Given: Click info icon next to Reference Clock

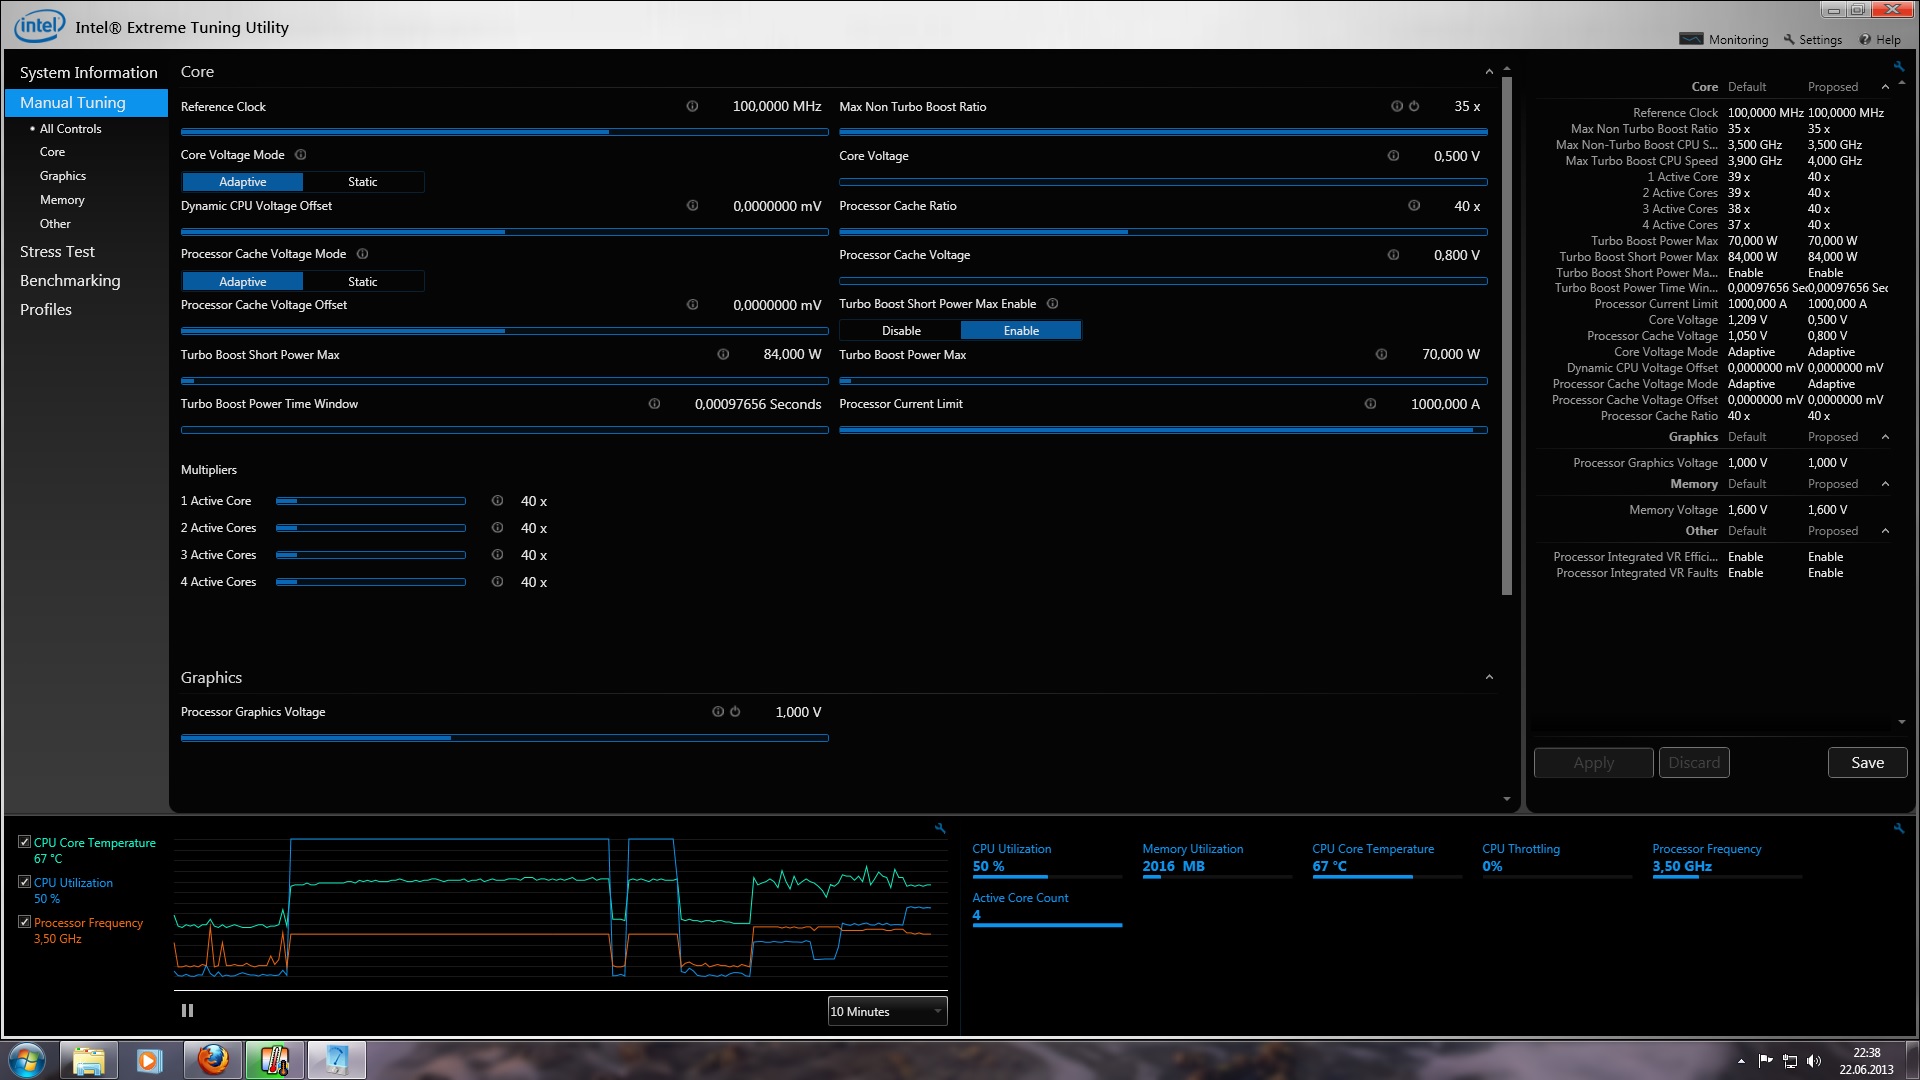Looking at the screenshot, I should coord(692,106).
